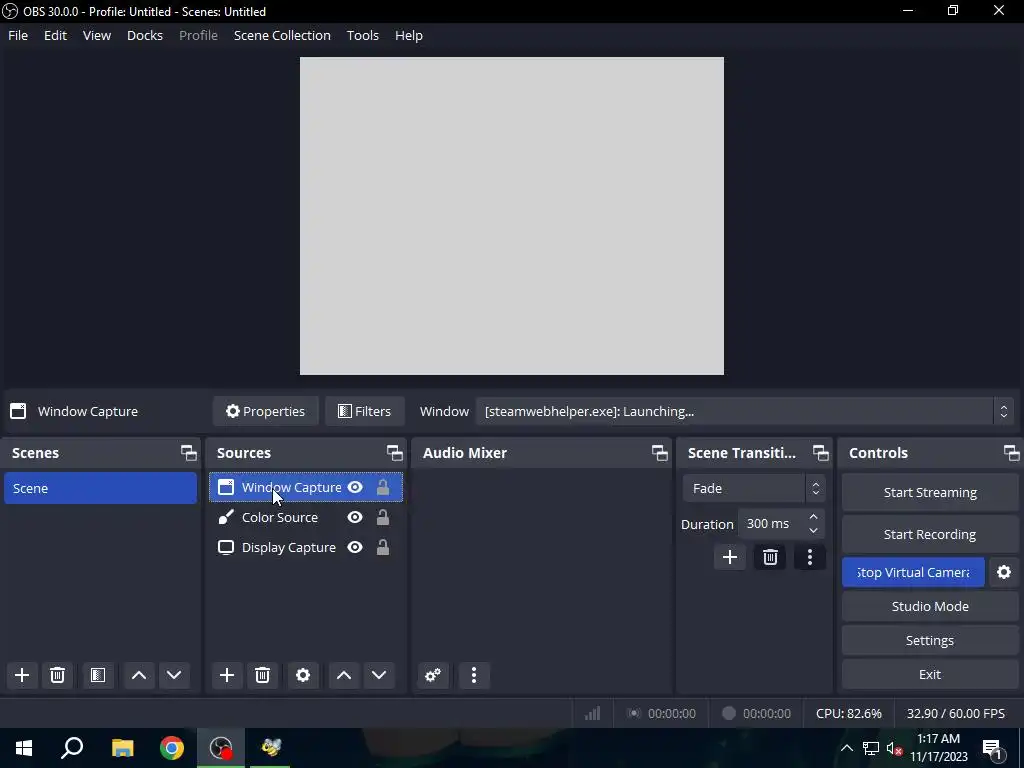Click the taskbar clock and date

pyautogui.click(x=938, y=748)
